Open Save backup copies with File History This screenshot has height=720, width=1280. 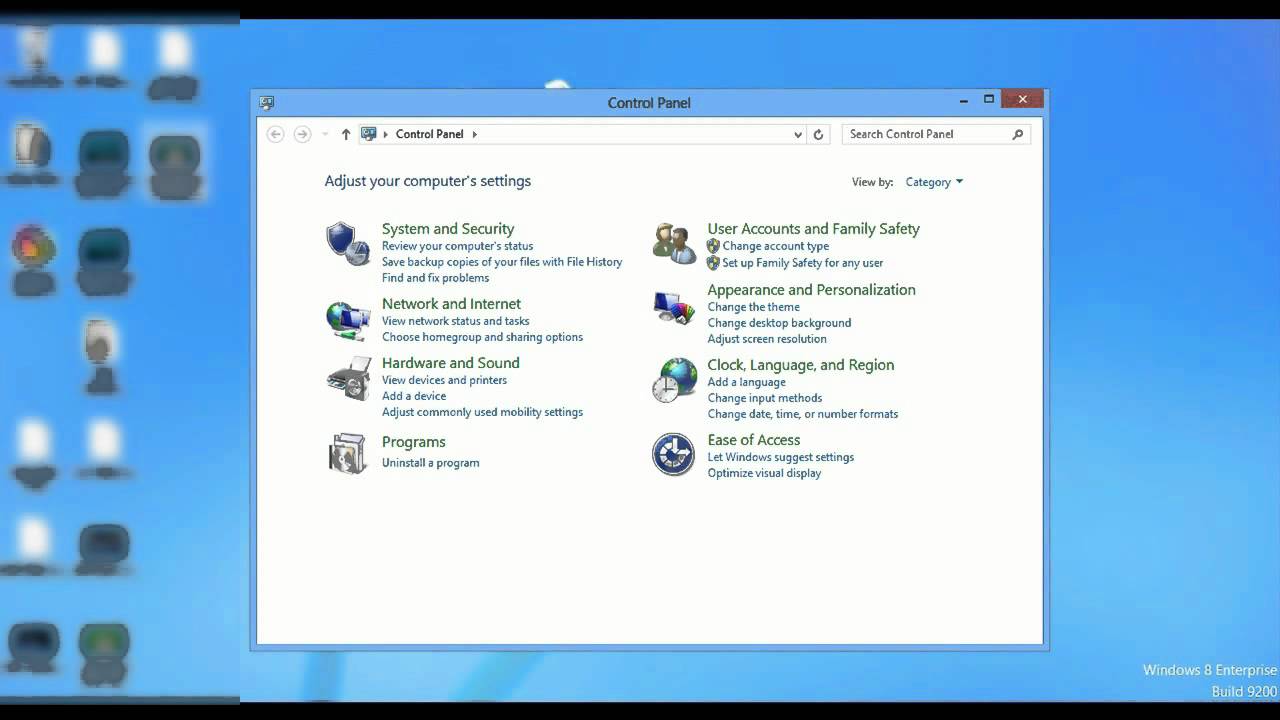pyautogui.click(x=502, y=262)
